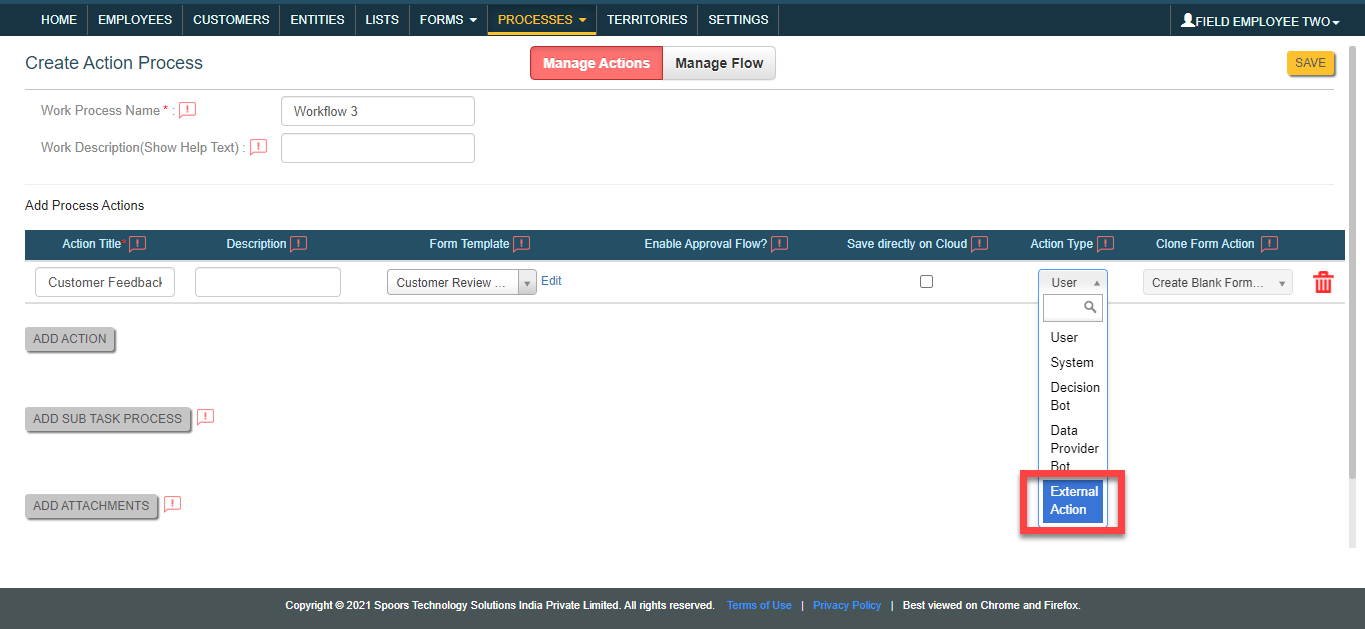The height and width of the screenshot is (629, 1365).
Task: Click the help icon next to Action Title header
Action: [138, 243]
